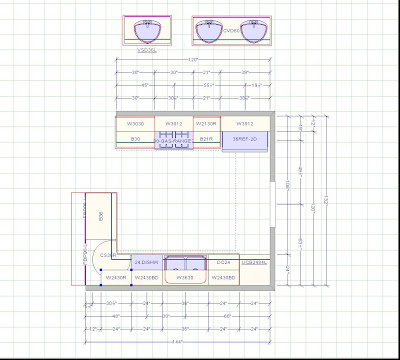Click the 144" overall bottom dimension
The height and width of the screenshot is (360, 400).
tap(177, 342)
